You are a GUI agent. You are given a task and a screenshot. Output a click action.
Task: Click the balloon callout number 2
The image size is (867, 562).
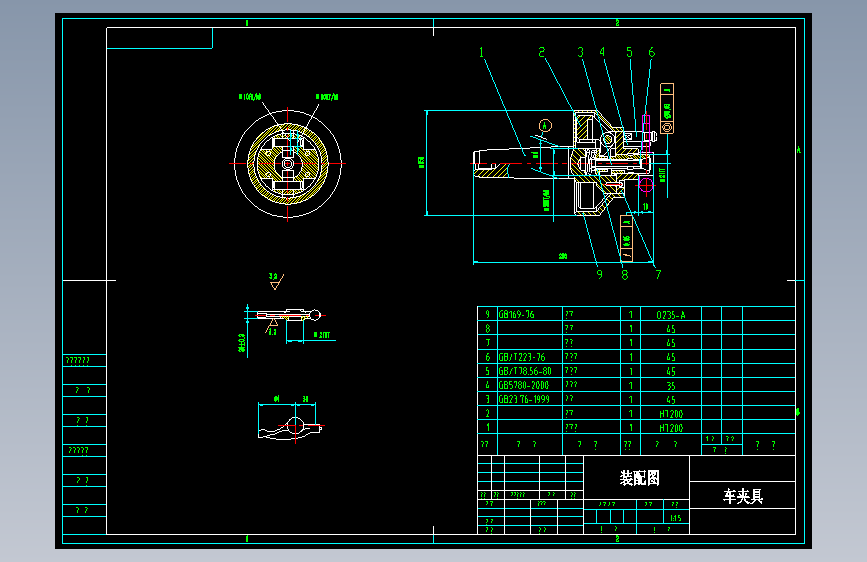(x=542, y=52)
